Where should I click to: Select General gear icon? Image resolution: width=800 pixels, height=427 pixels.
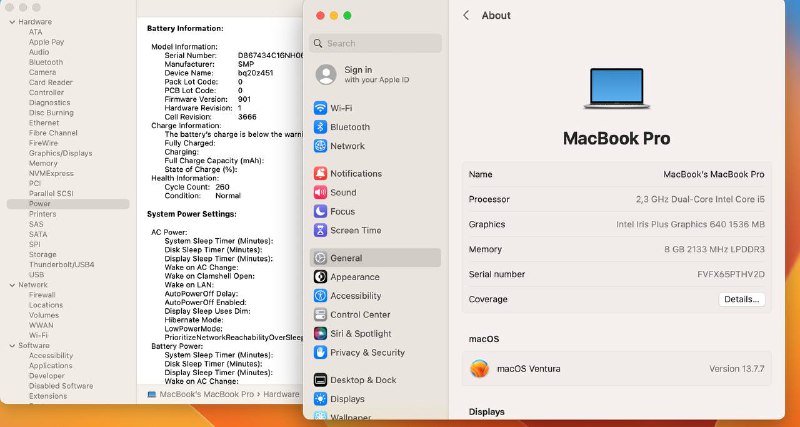coord(320,258)
